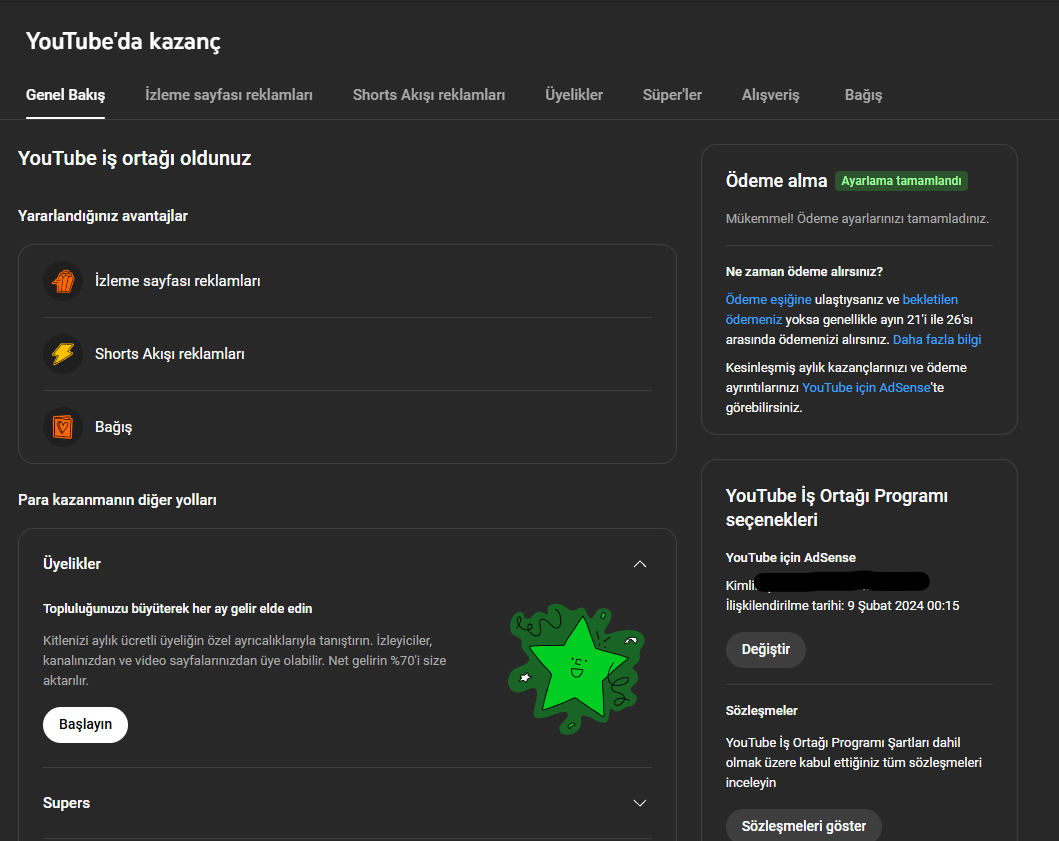Go to the Üyelikler tab
This screenshot has width=1059, height=841.
click(x=574, y=95)
